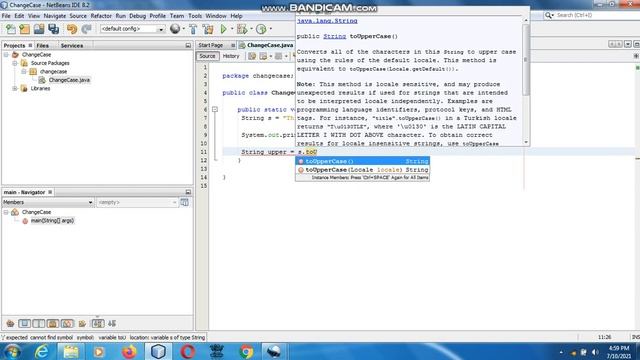Open Opera from the taskbar
640x360 pixels.
188,351
